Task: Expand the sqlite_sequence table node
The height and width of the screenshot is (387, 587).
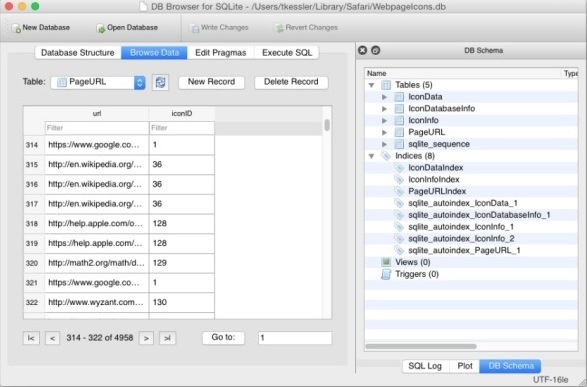Action: tap(384, 144)
